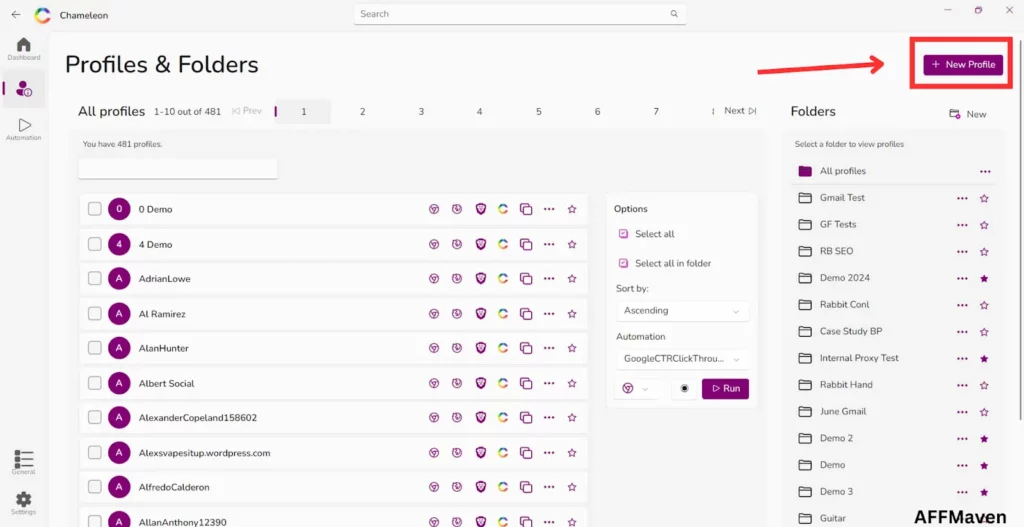Go to page 7
1024x527 pixels.
(x=656, y=112)
